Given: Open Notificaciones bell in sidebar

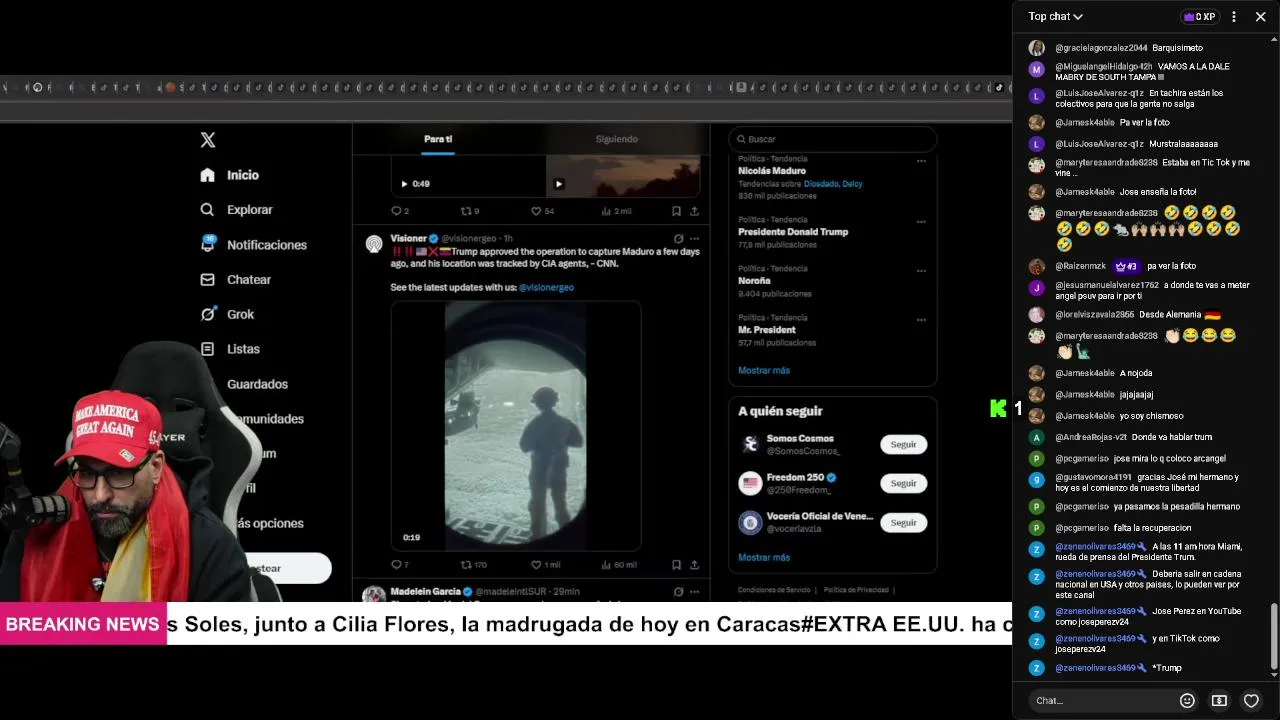Looking at the screenshot, I should pos(208,243).
